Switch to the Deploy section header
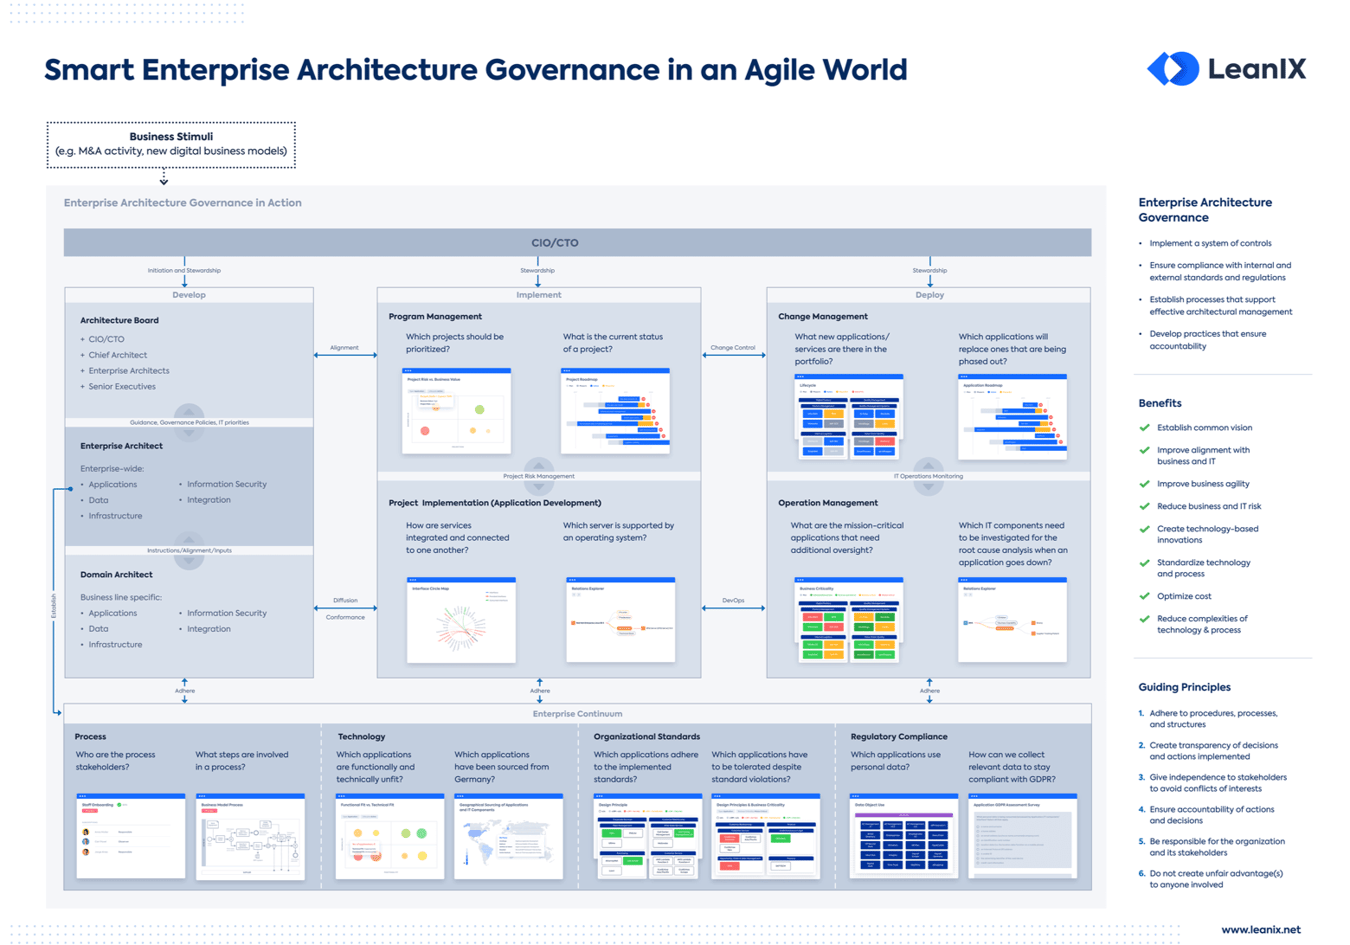 point(929,294)
